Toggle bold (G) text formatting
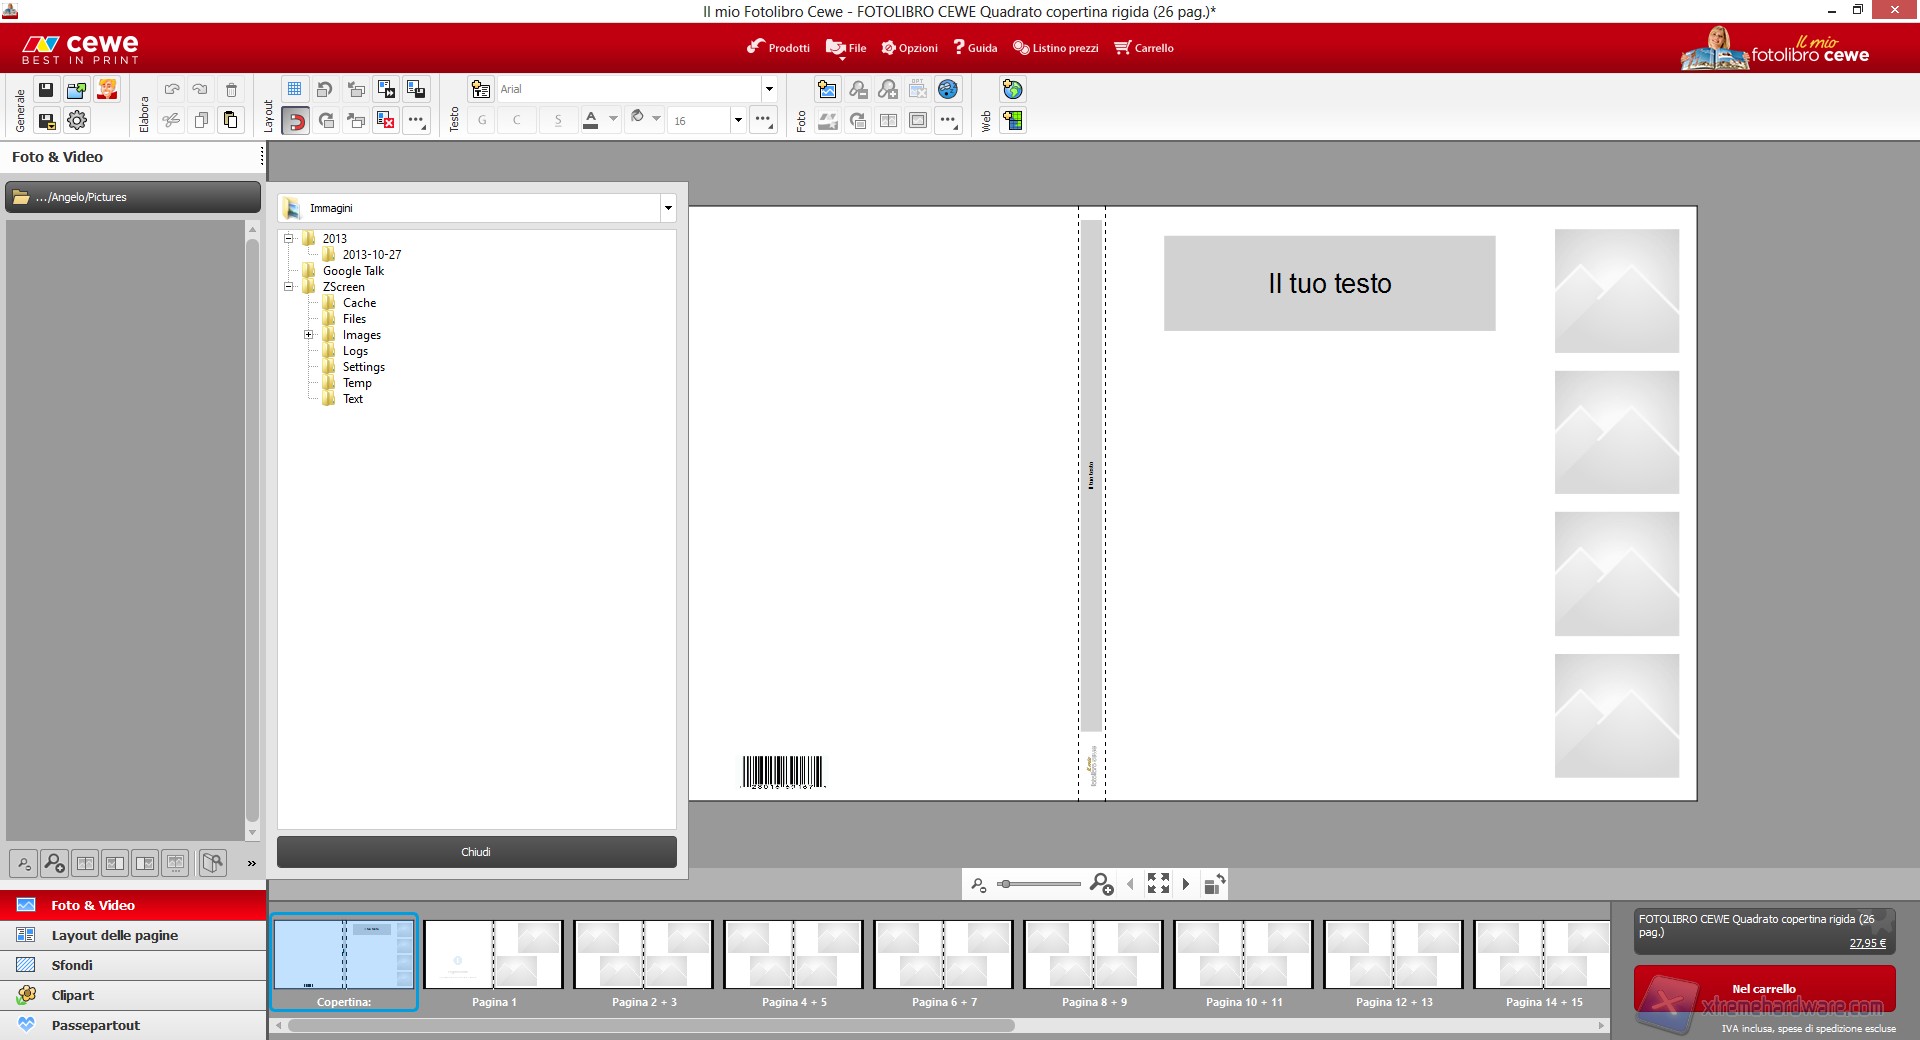Viewport: 1920px width, 1040px height. point(482,121)
